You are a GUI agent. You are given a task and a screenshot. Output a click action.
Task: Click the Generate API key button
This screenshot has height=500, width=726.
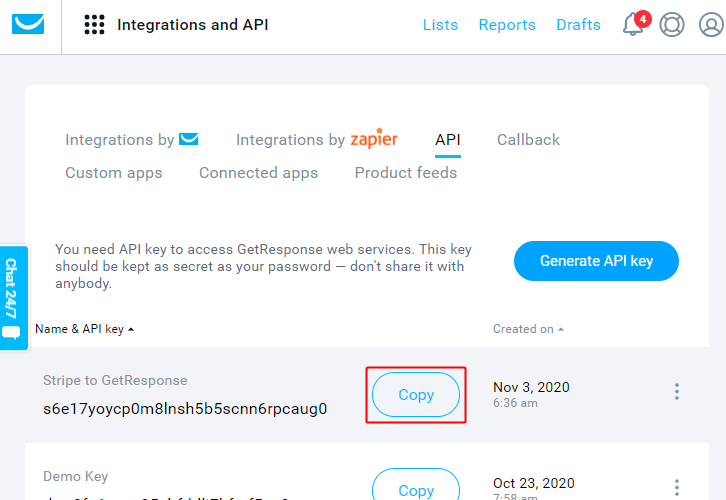pos(596,261)
